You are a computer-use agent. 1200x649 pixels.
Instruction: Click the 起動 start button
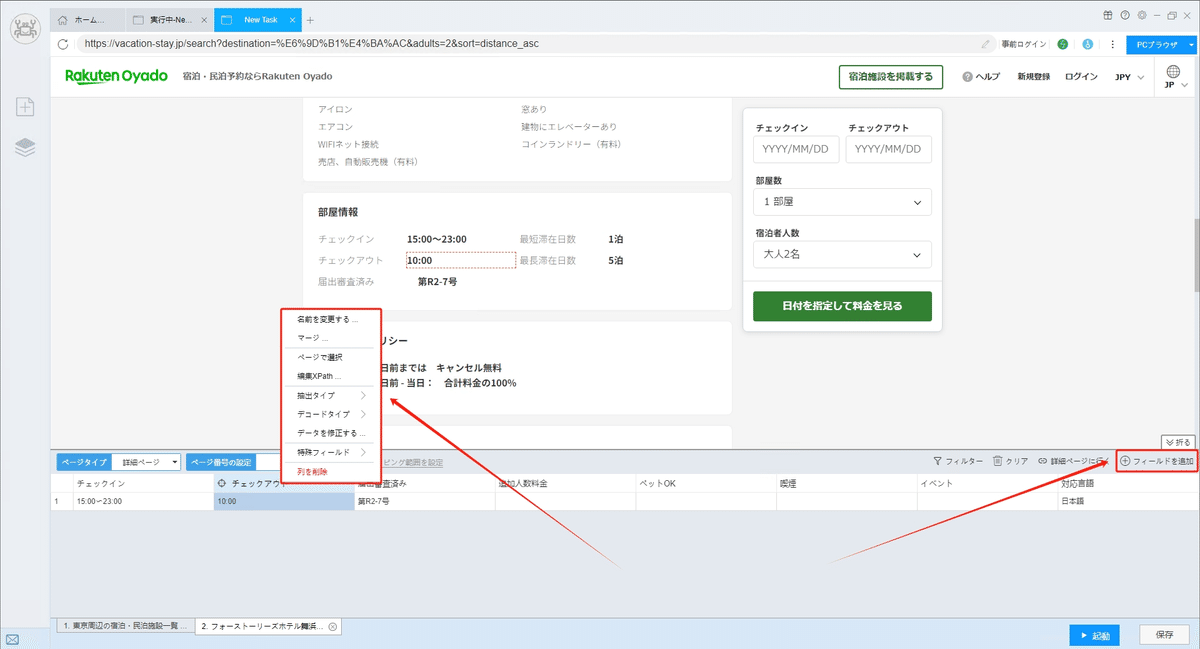[1094, 635]
